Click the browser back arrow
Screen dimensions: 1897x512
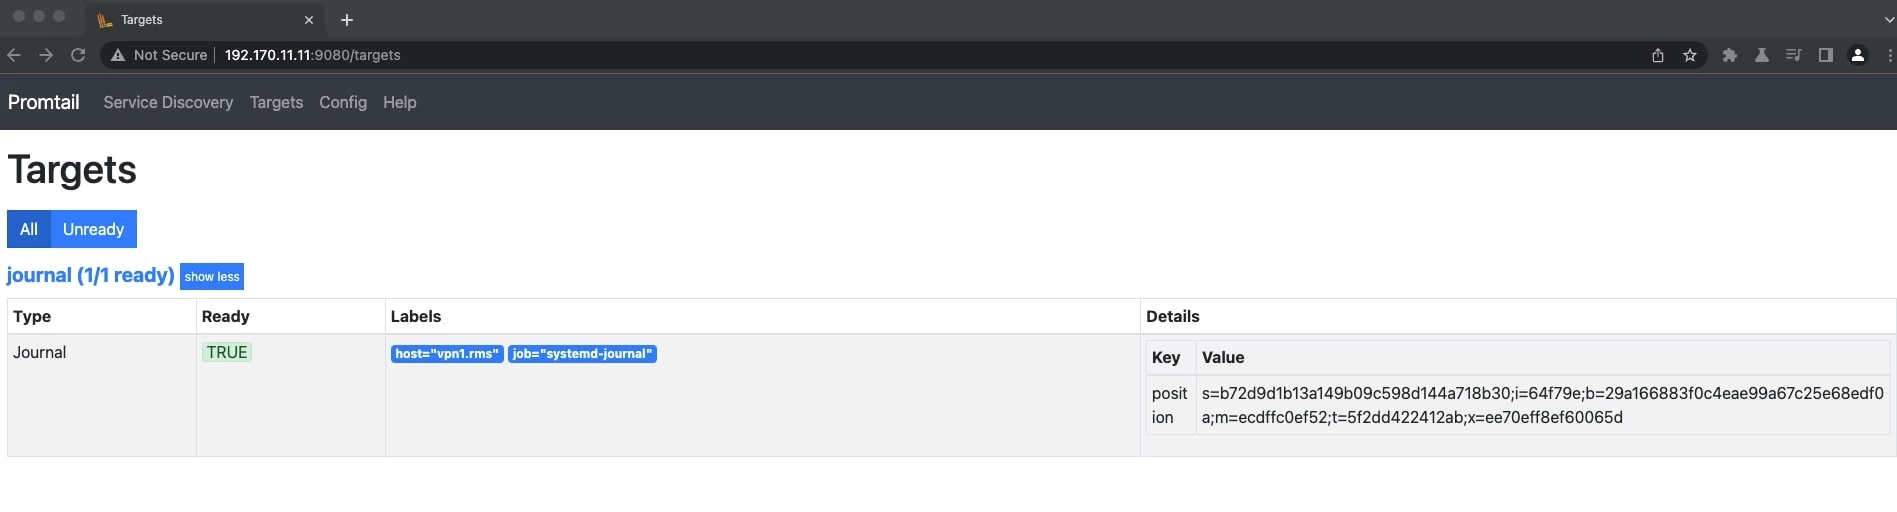coord(14,55)
